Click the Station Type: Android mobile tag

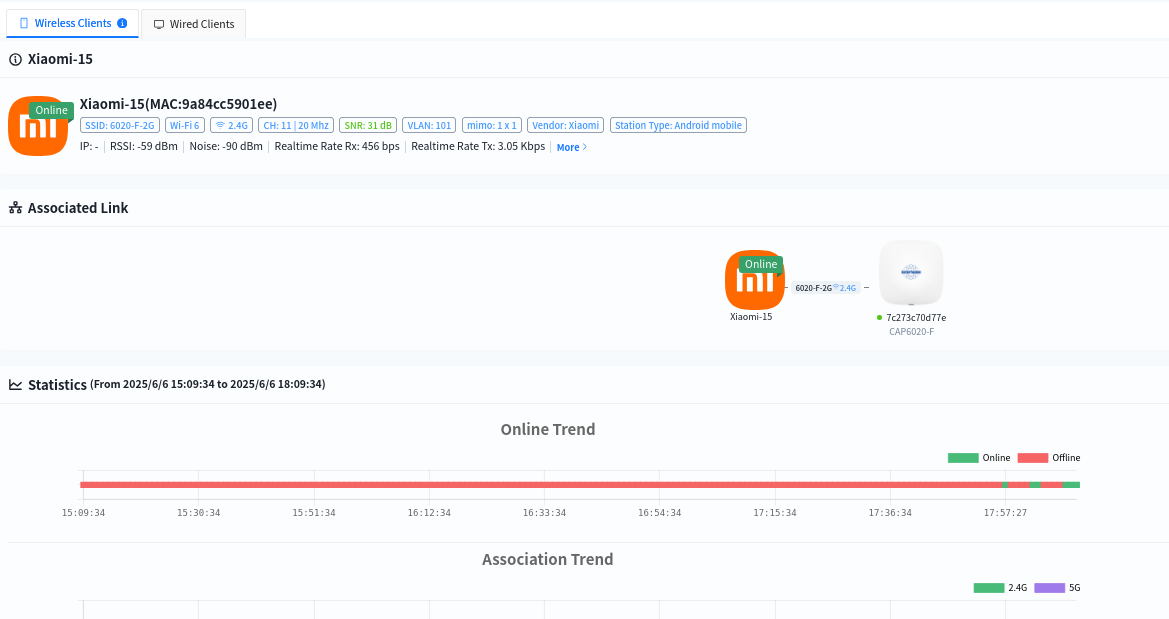pyautogui.click(x=678, y=126)
